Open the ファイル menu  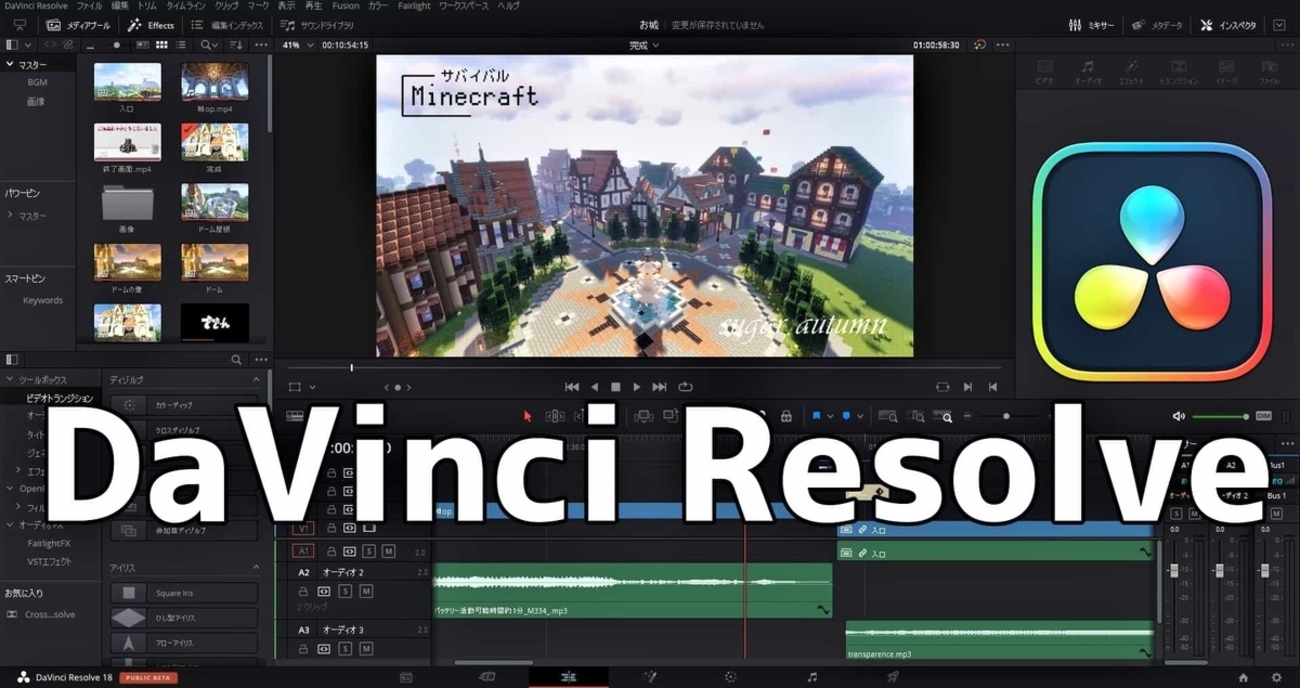point(89,6)
